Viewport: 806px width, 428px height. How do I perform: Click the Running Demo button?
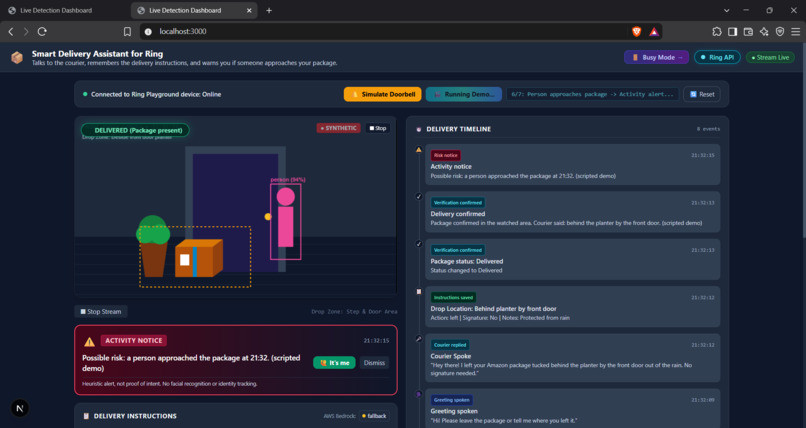point(464,94)
